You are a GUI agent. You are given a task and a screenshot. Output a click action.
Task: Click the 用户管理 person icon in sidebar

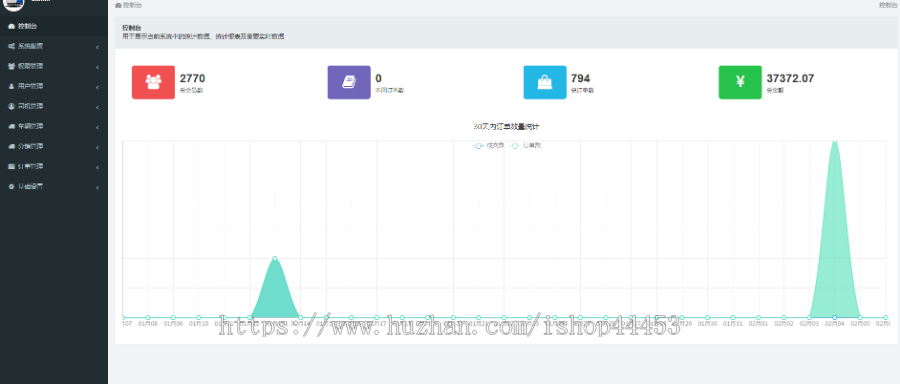11,87
